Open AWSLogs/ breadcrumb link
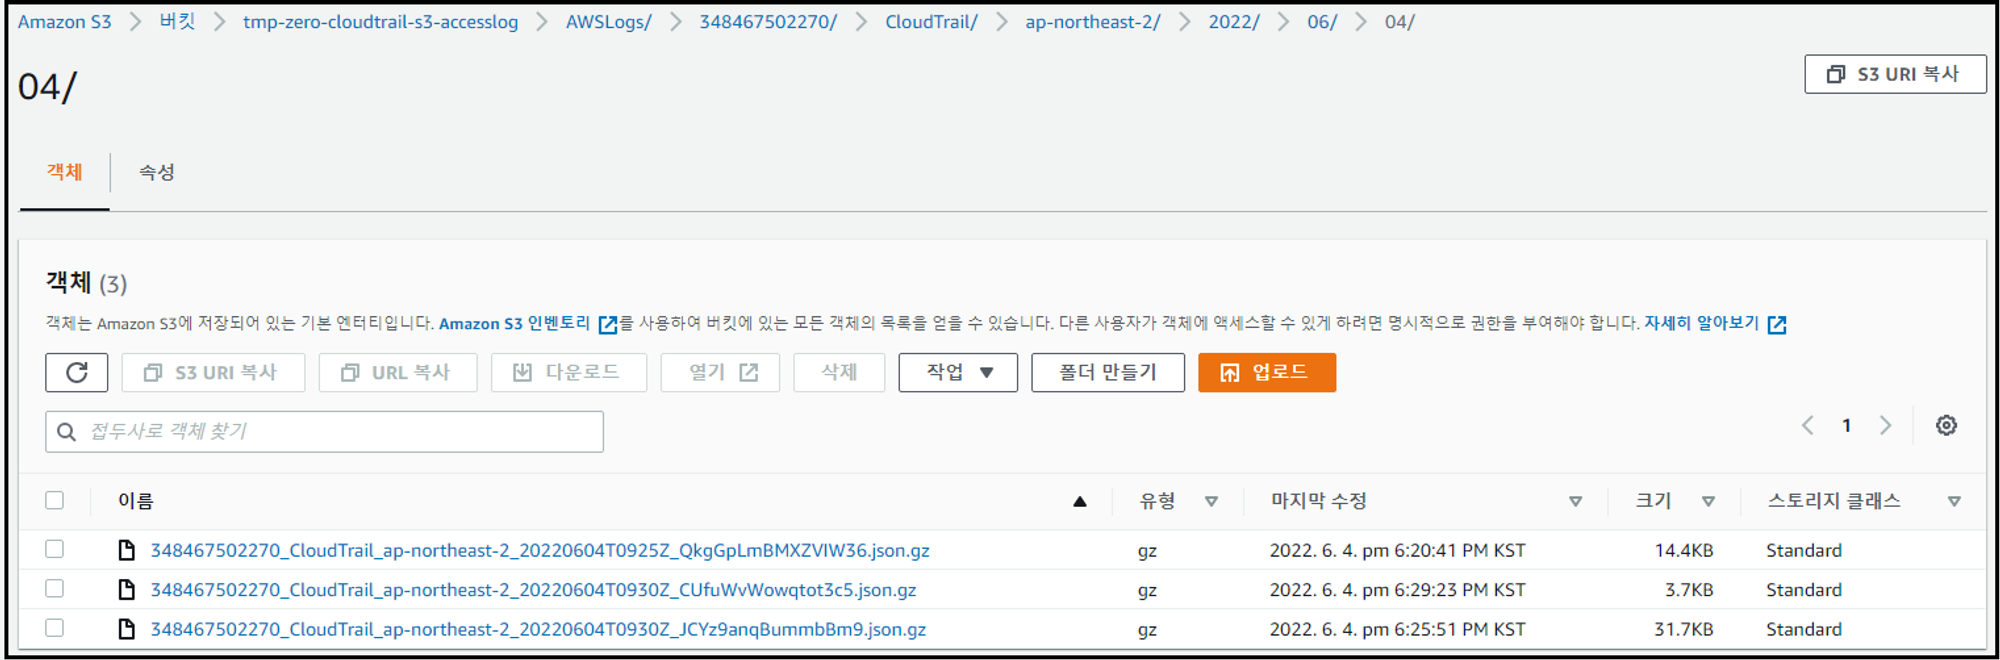The image size is (2000, 660). pyautogui.click(x=609, y=22)
